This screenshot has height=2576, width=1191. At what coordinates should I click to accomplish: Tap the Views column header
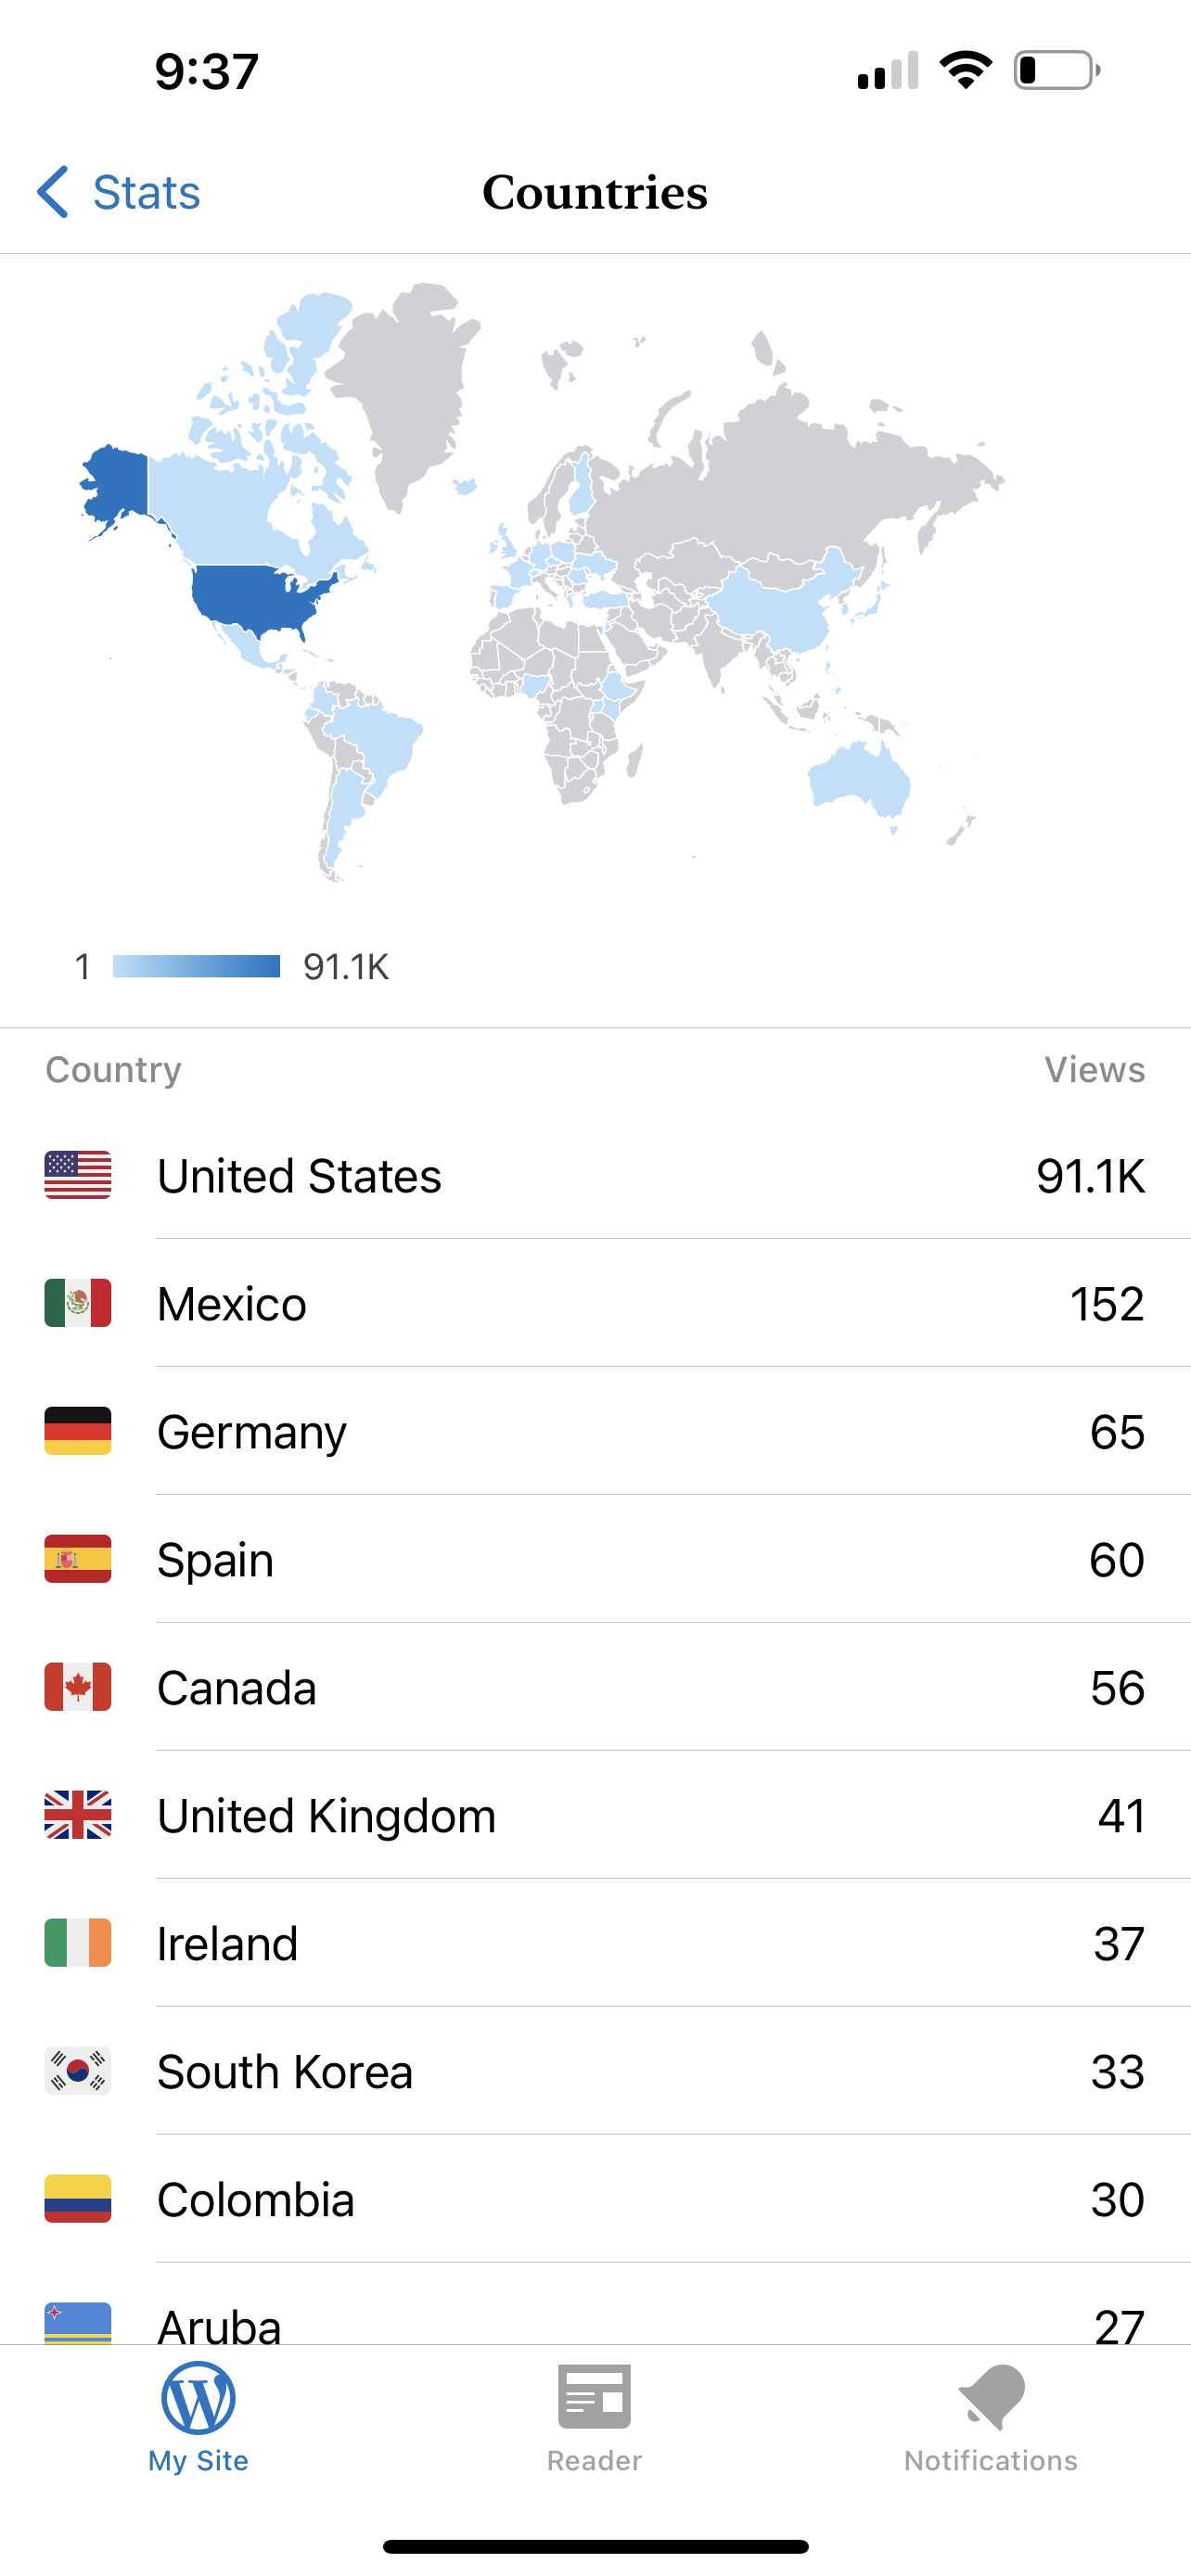coord(1094,1069)
